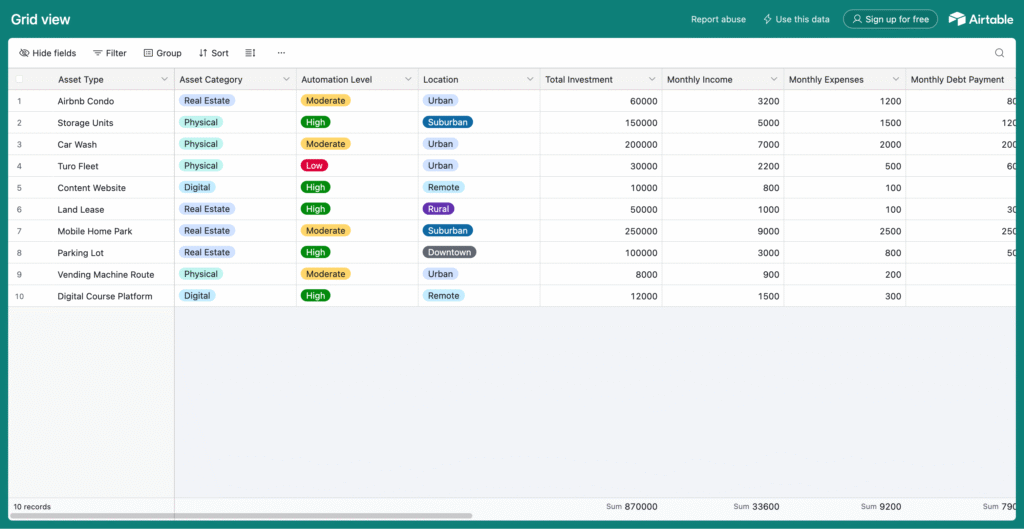Viewport: 1024px width, 529px height.
Task: Open Location column dropdown arrow
Action: (x=530, y=79)
